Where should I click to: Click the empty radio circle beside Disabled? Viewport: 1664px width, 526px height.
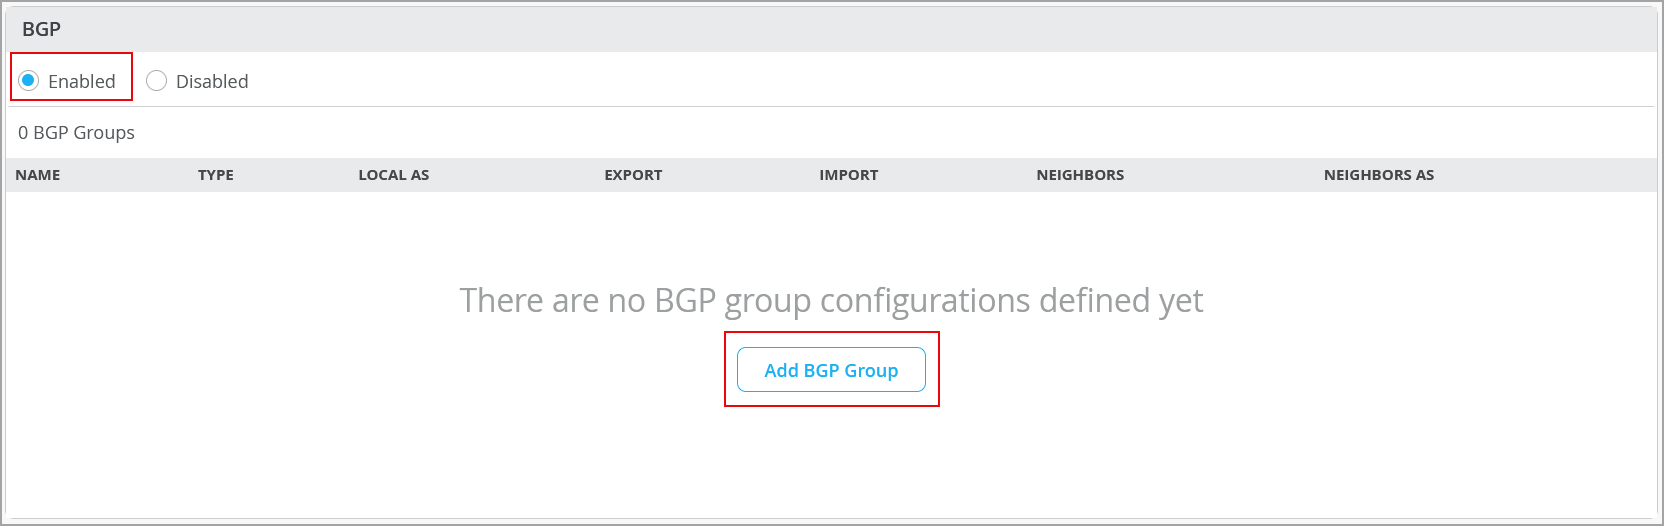point(157,81)
